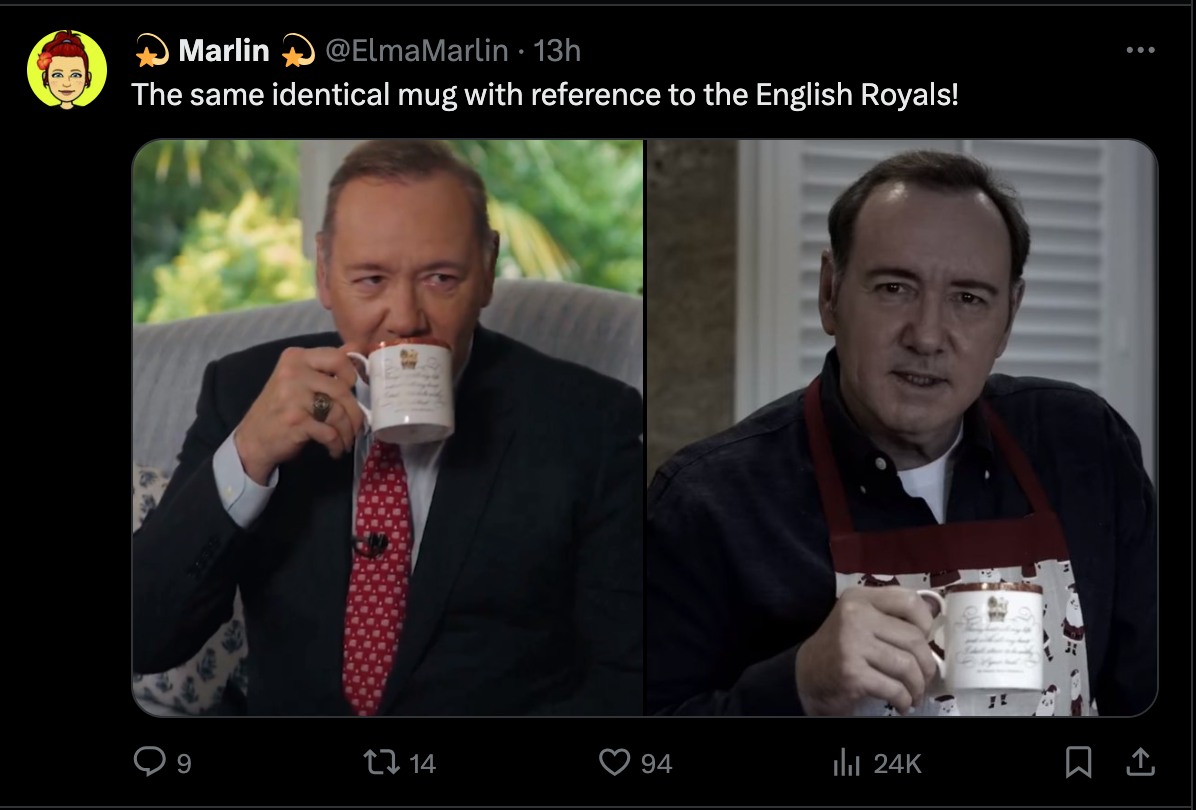Screen dimensions: 1196x810
Task: Click the "13h" timestamp
Action: pyautogui.click(x=557, y=50)
